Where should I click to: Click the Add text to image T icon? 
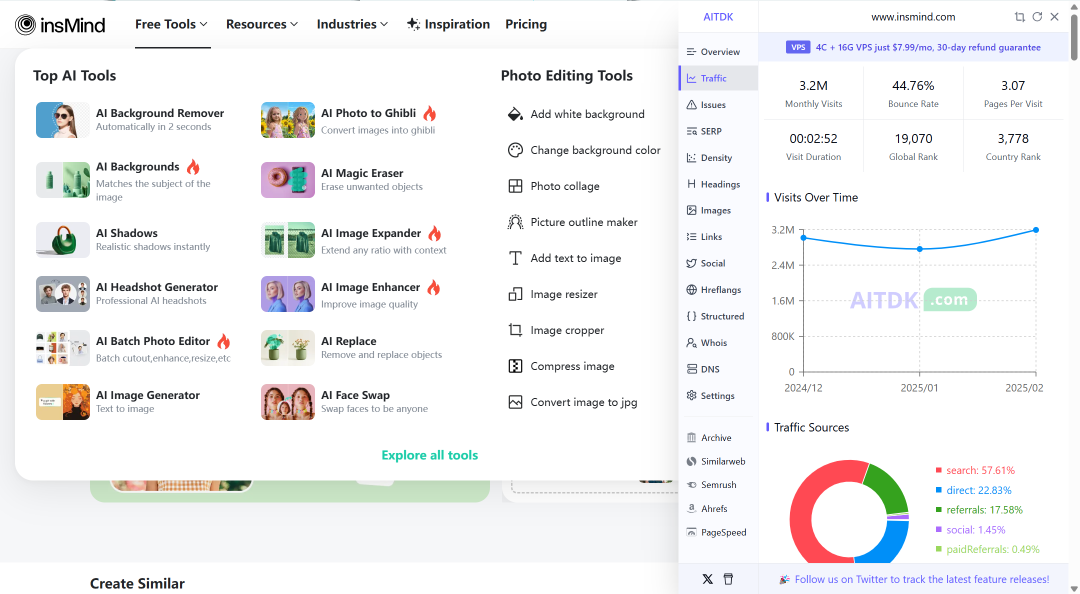point(515,258)
